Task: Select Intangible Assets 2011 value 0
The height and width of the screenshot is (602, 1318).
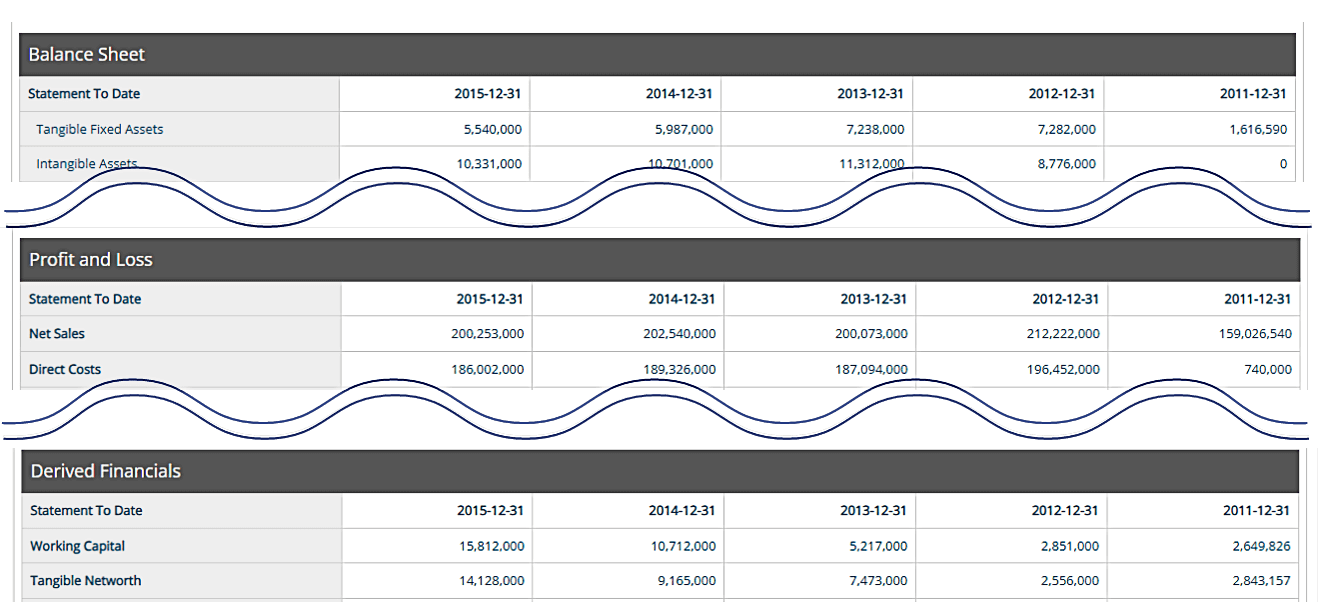Action: click(x=1283, y=164)
